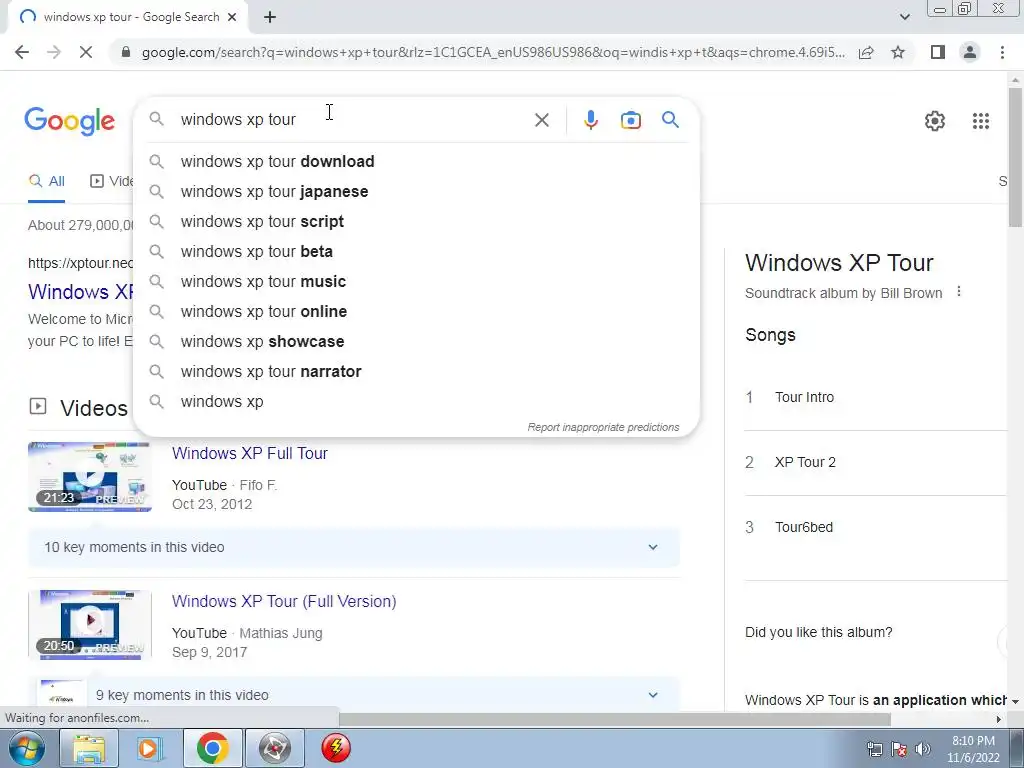Viewport: 1024px width, 768px height.
Task: Launch the media player taskbar icon
Action: 150,748
